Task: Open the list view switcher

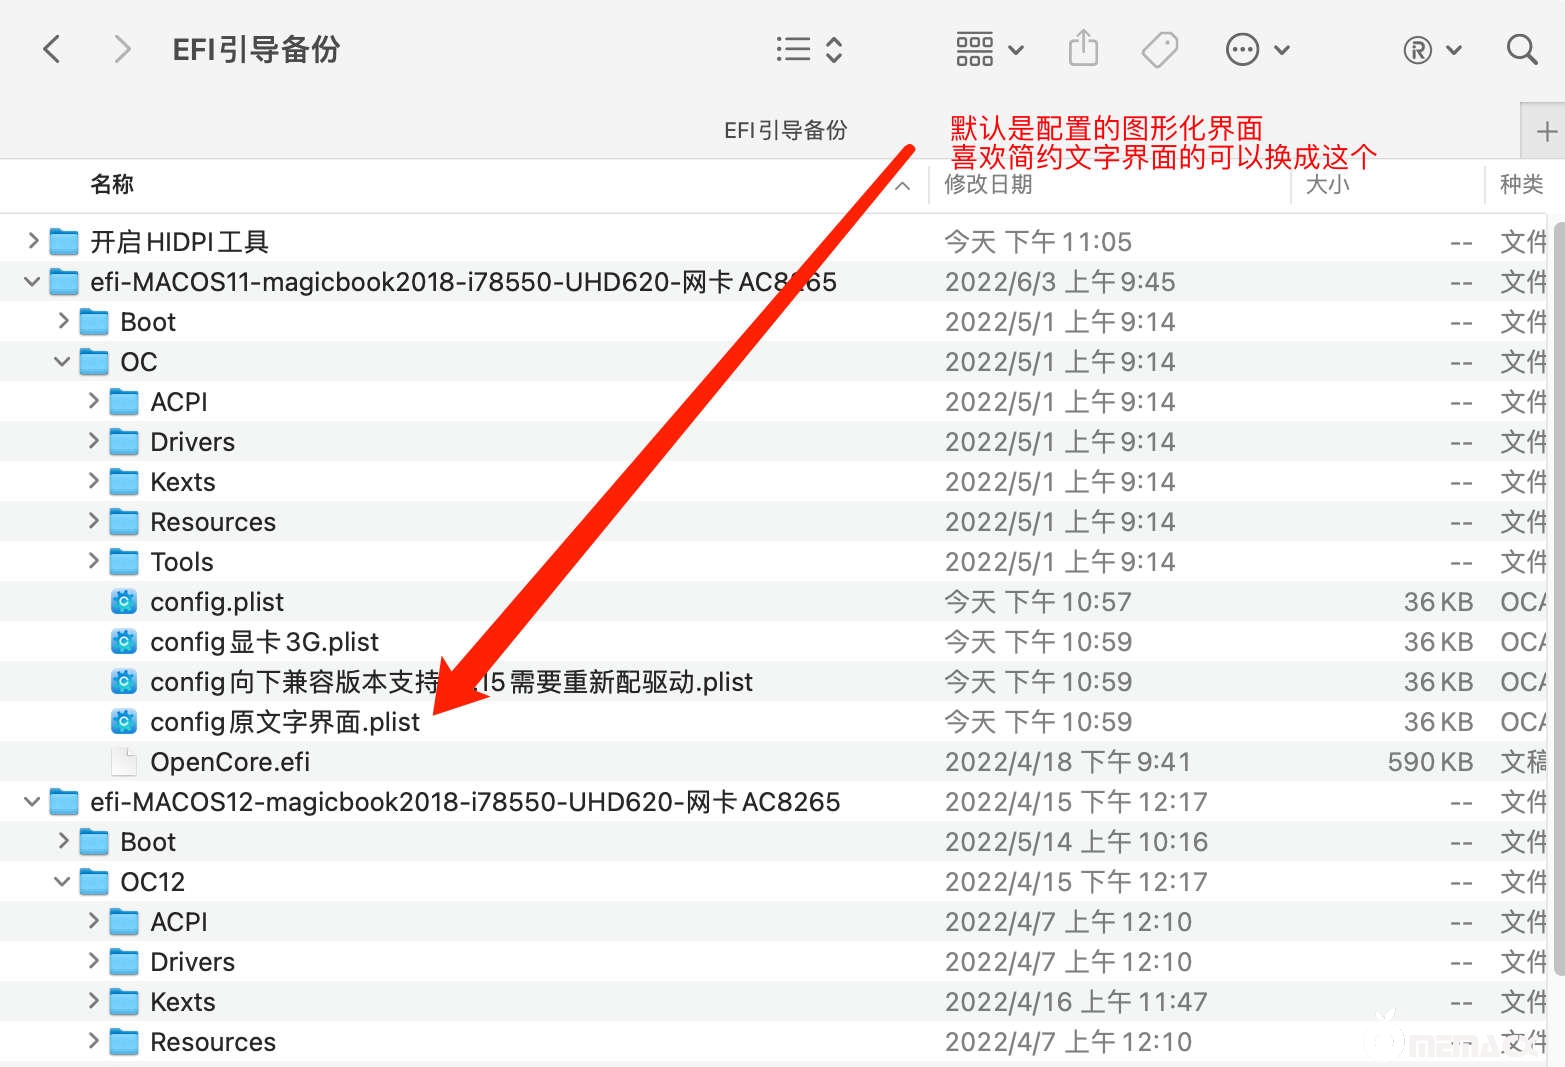Action: coord(809,49)
